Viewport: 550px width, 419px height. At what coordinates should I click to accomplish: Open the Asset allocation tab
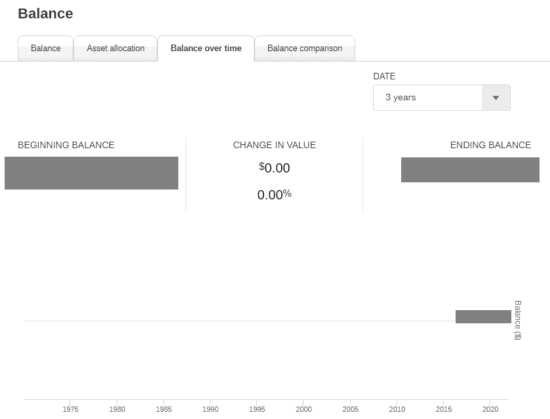[115, 48]
